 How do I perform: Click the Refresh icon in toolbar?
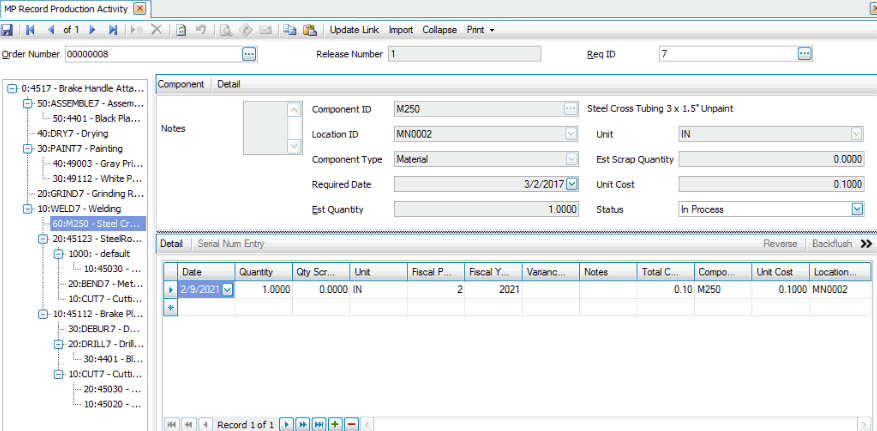click(x=181, y=30)
